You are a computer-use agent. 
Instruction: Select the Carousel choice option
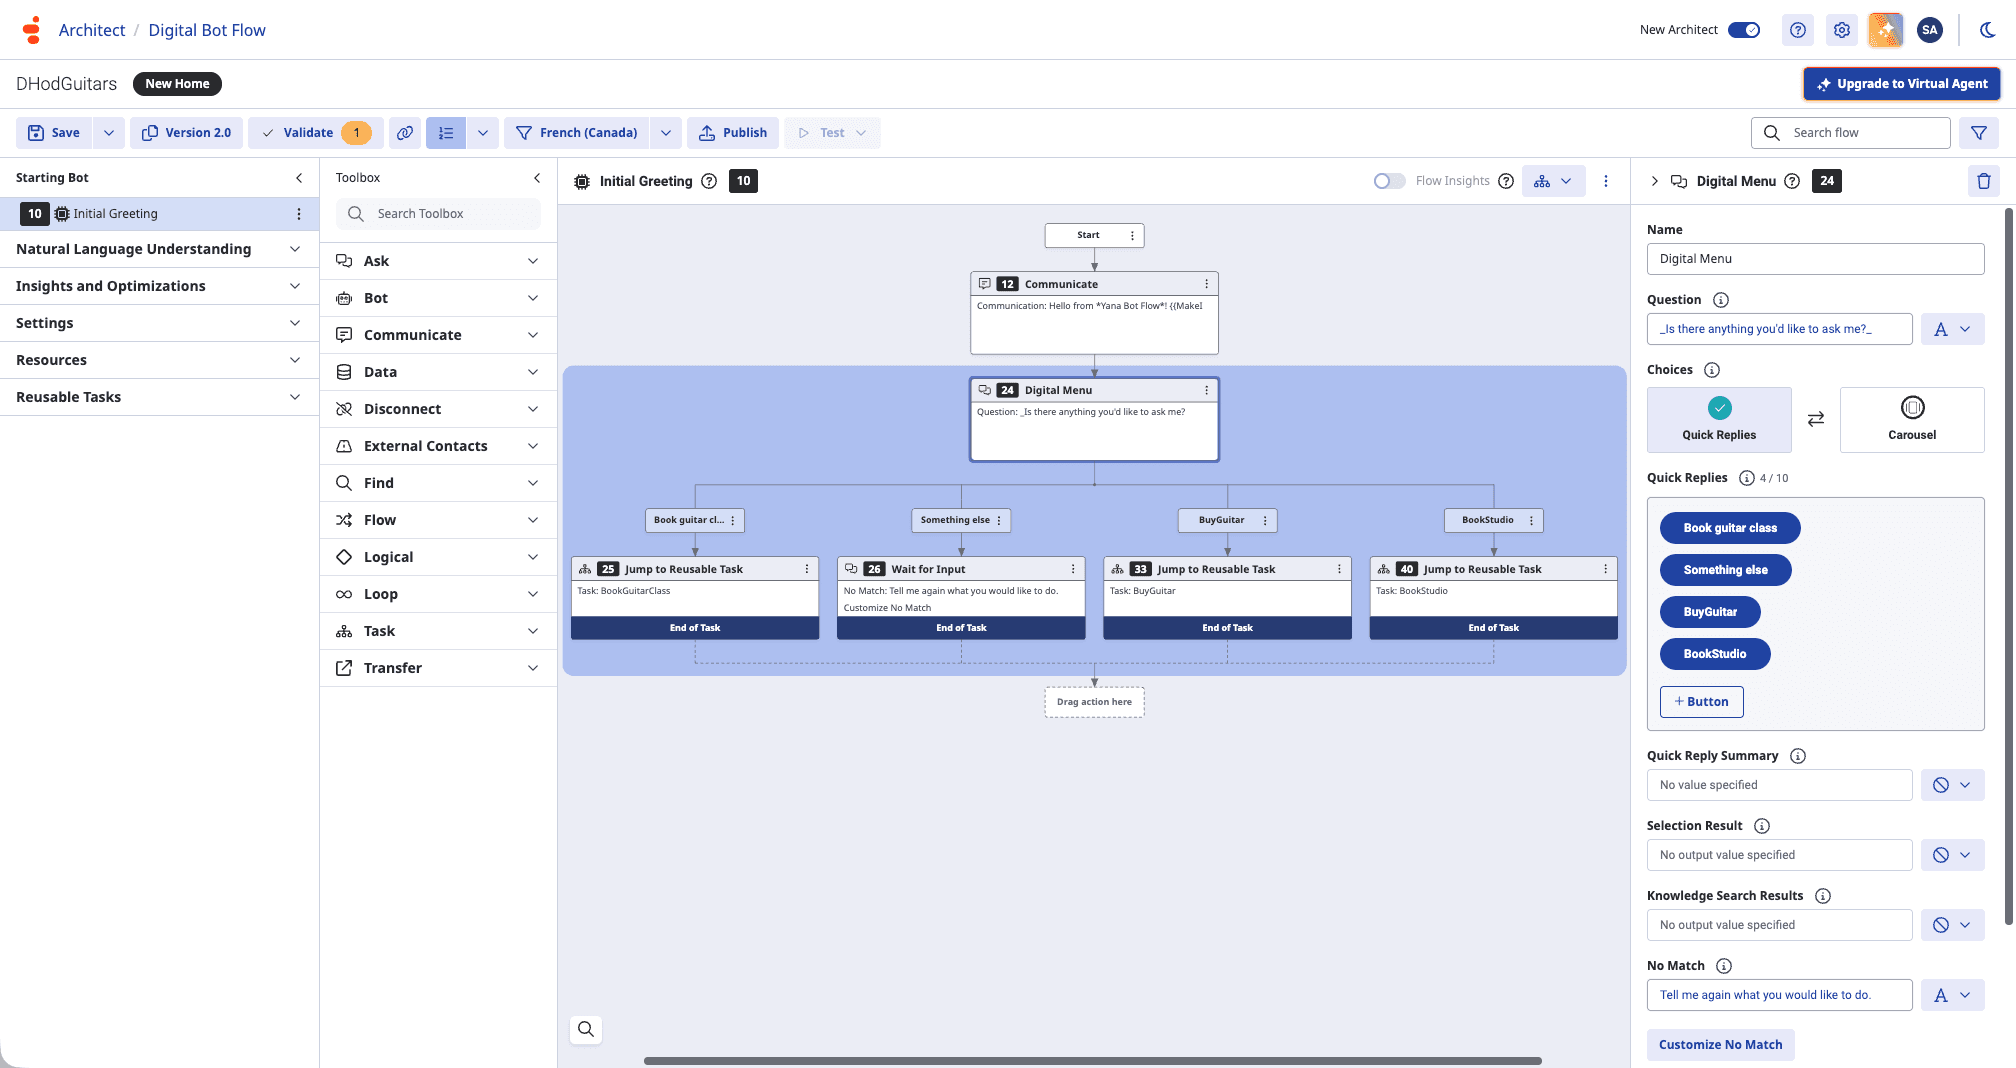pos(1912,420)
